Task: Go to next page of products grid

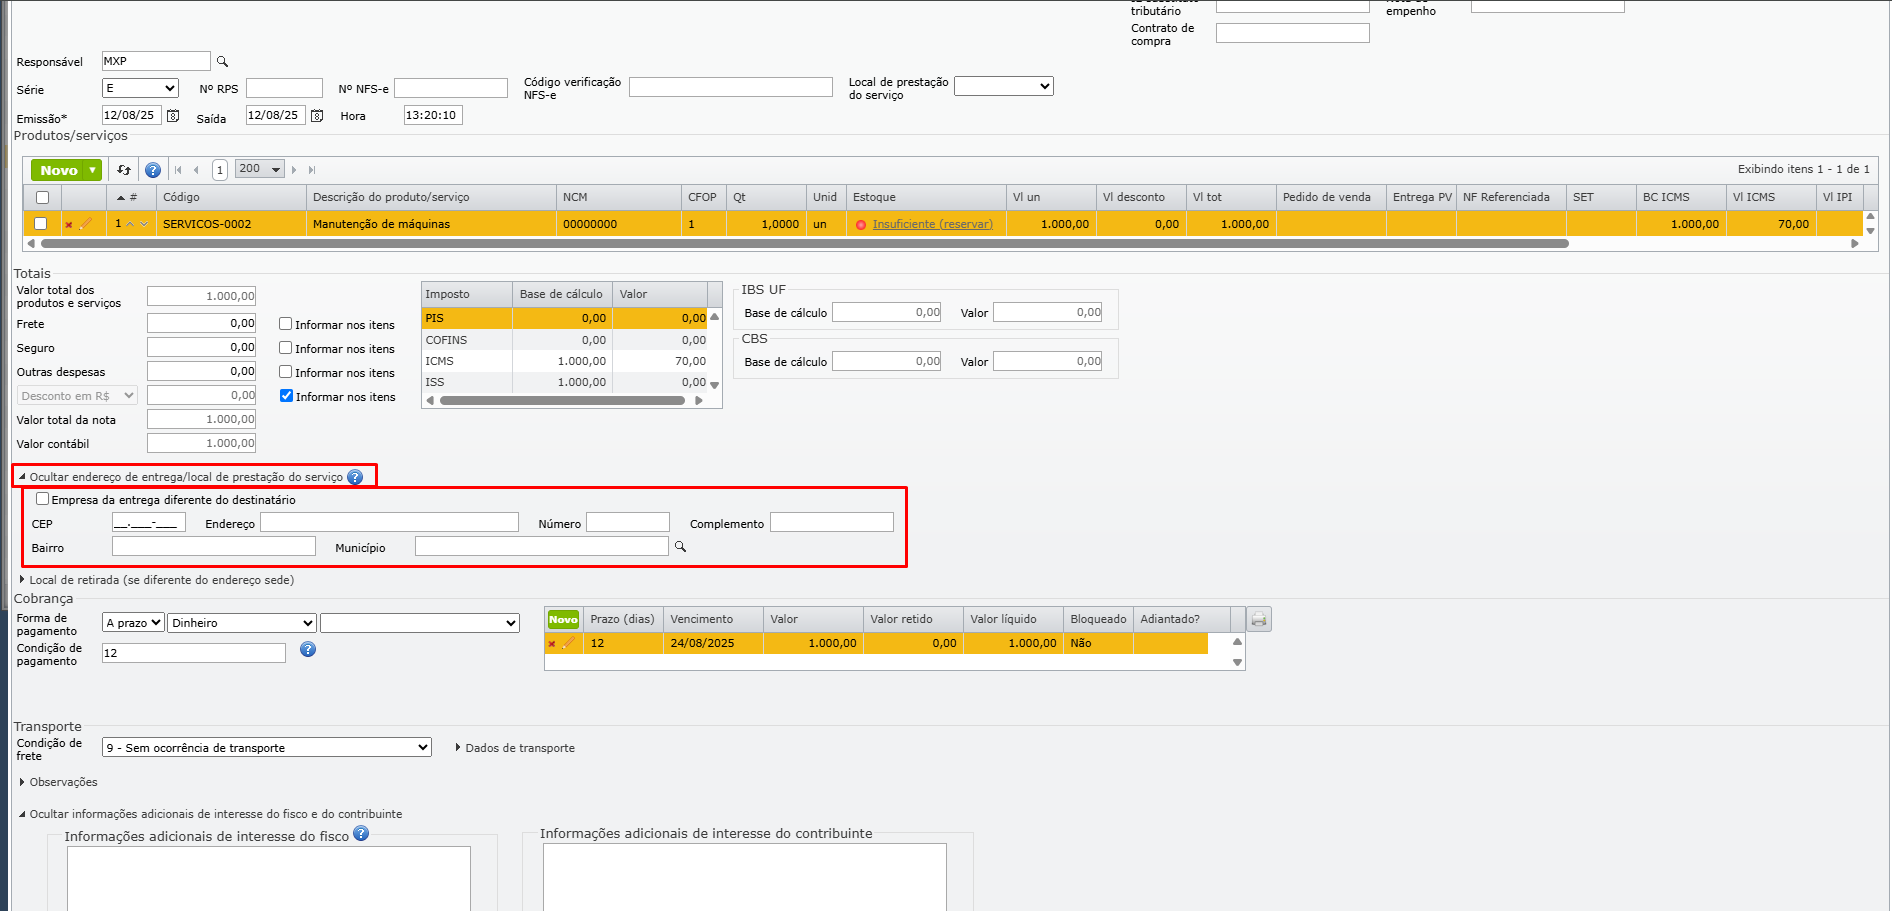Action: click(294, 170)
